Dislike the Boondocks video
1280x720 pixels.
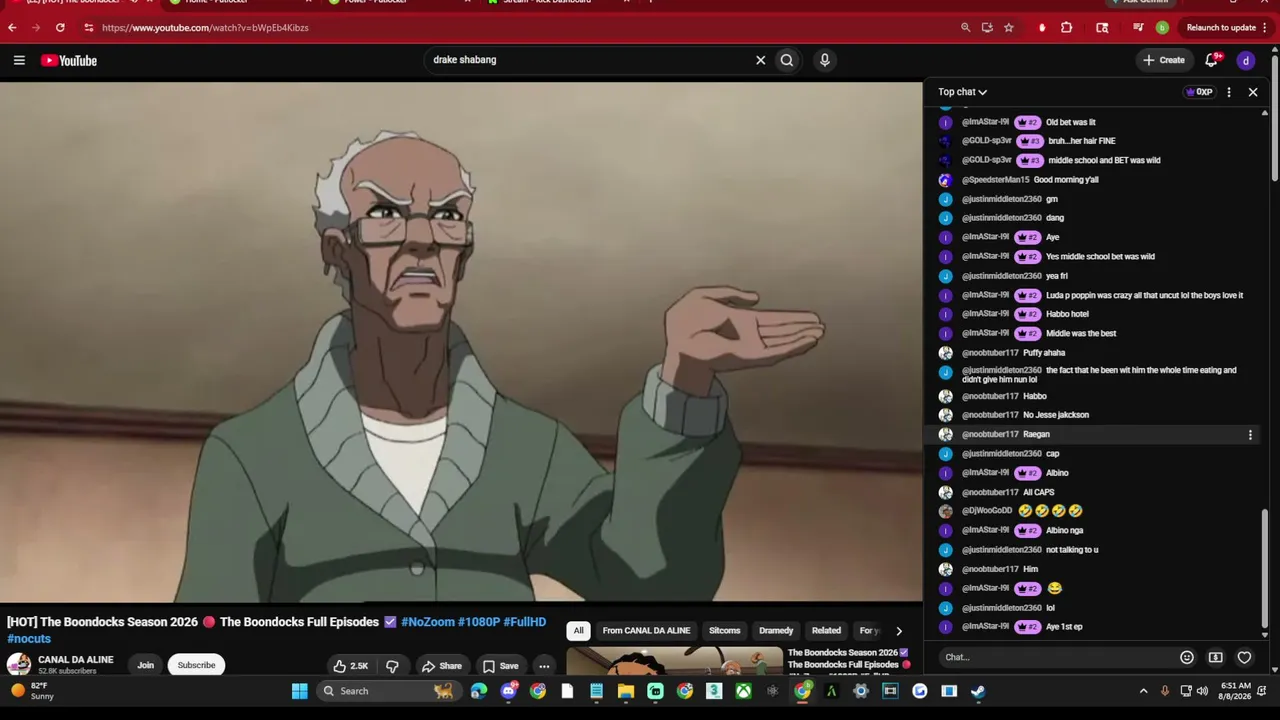pyautogui.click(x=392, y=666)
